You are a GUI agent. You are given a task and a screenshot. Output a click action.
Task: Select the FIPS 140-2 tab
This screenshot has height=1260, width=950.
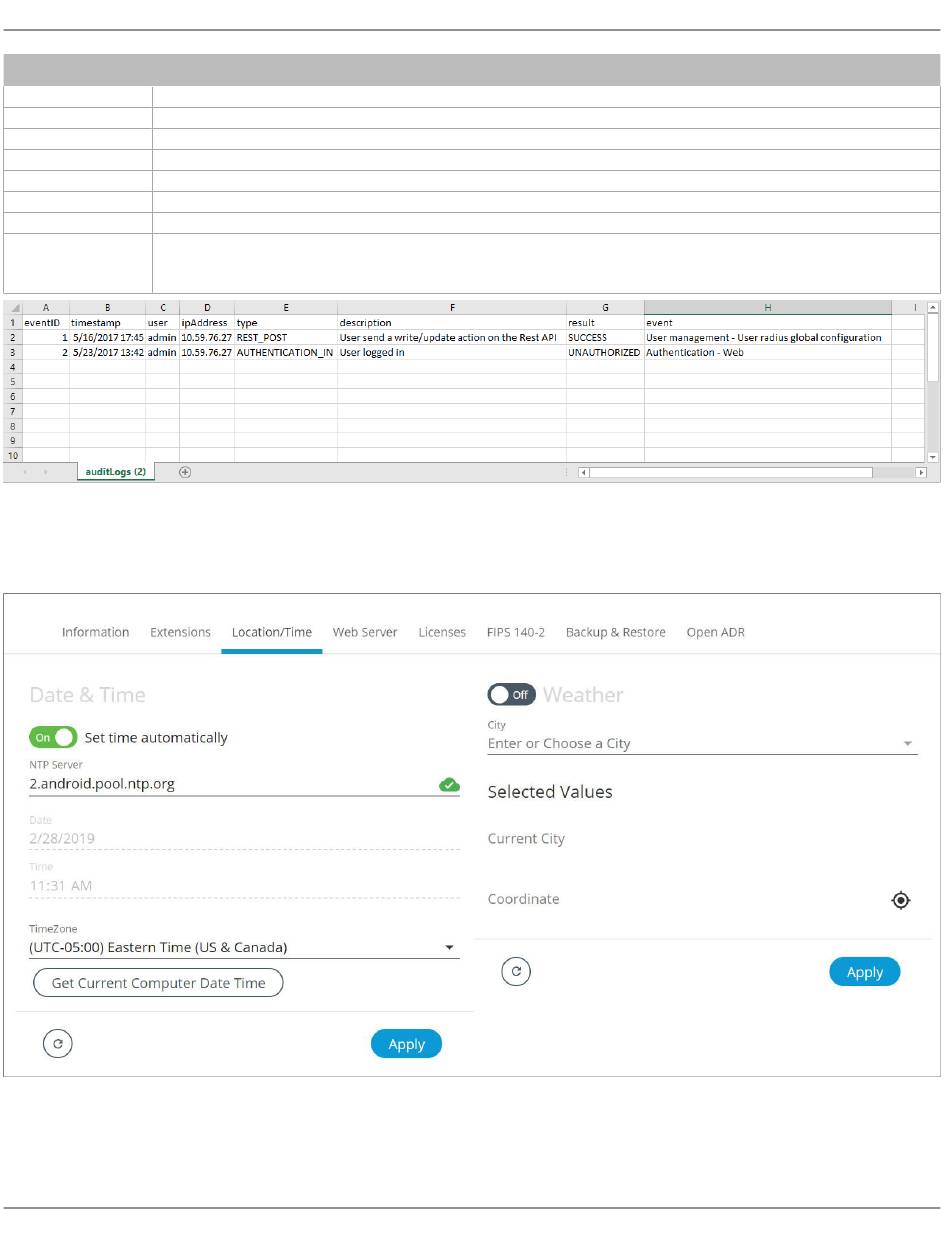click(515, 632)
